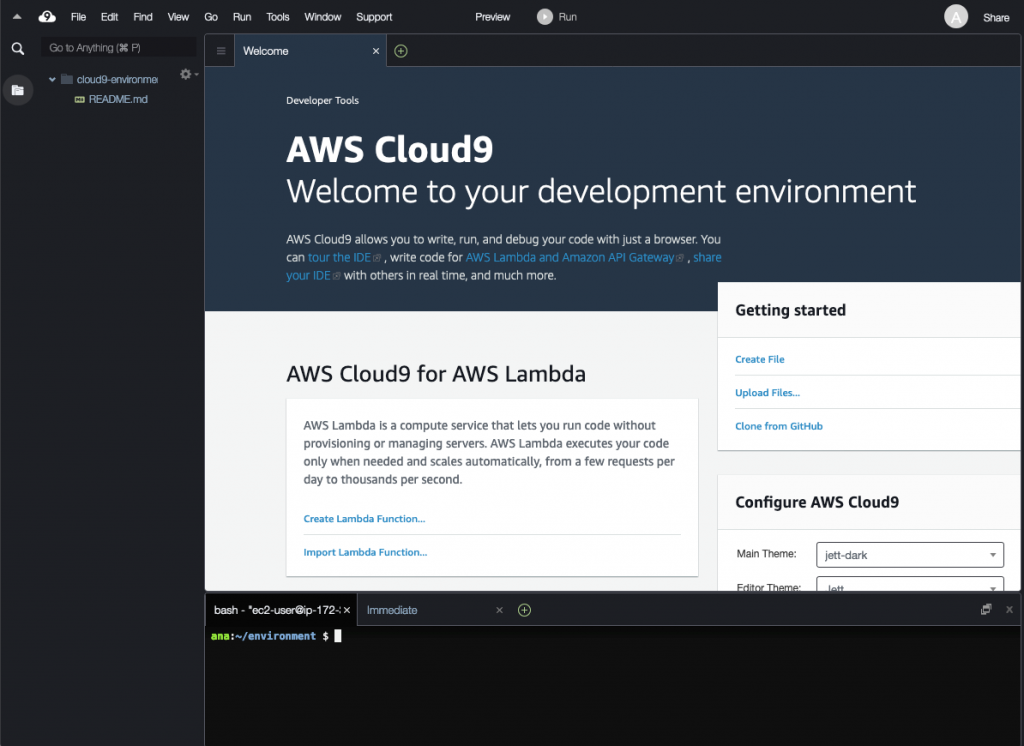Viewport: 1024px width, 746px height.
Task: Open file tree settings gear
Action: click(x=186, y=74)
